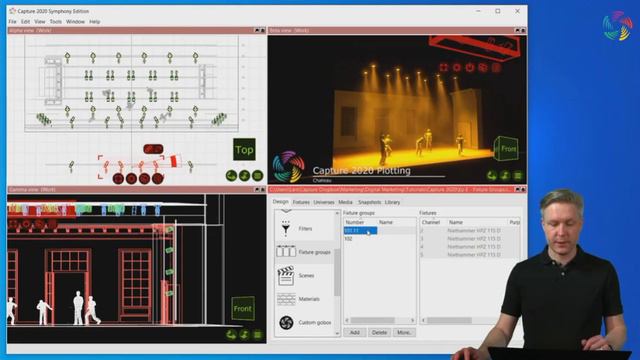The width and height of the screenshot is (640, 360).
Task: Switch to the Media tab
Action: coord(345,202)
